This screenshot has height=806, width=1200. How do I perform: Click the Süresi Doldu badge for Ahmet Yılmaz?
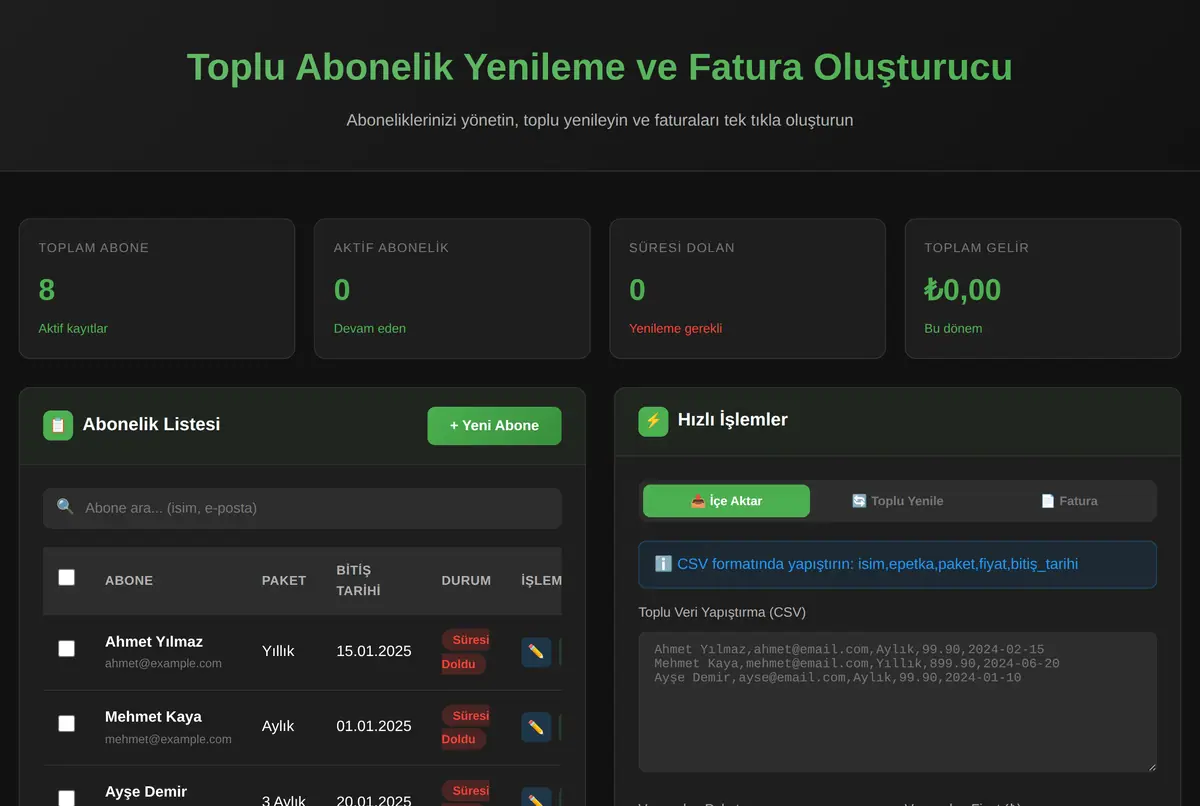tap(466, 652)
